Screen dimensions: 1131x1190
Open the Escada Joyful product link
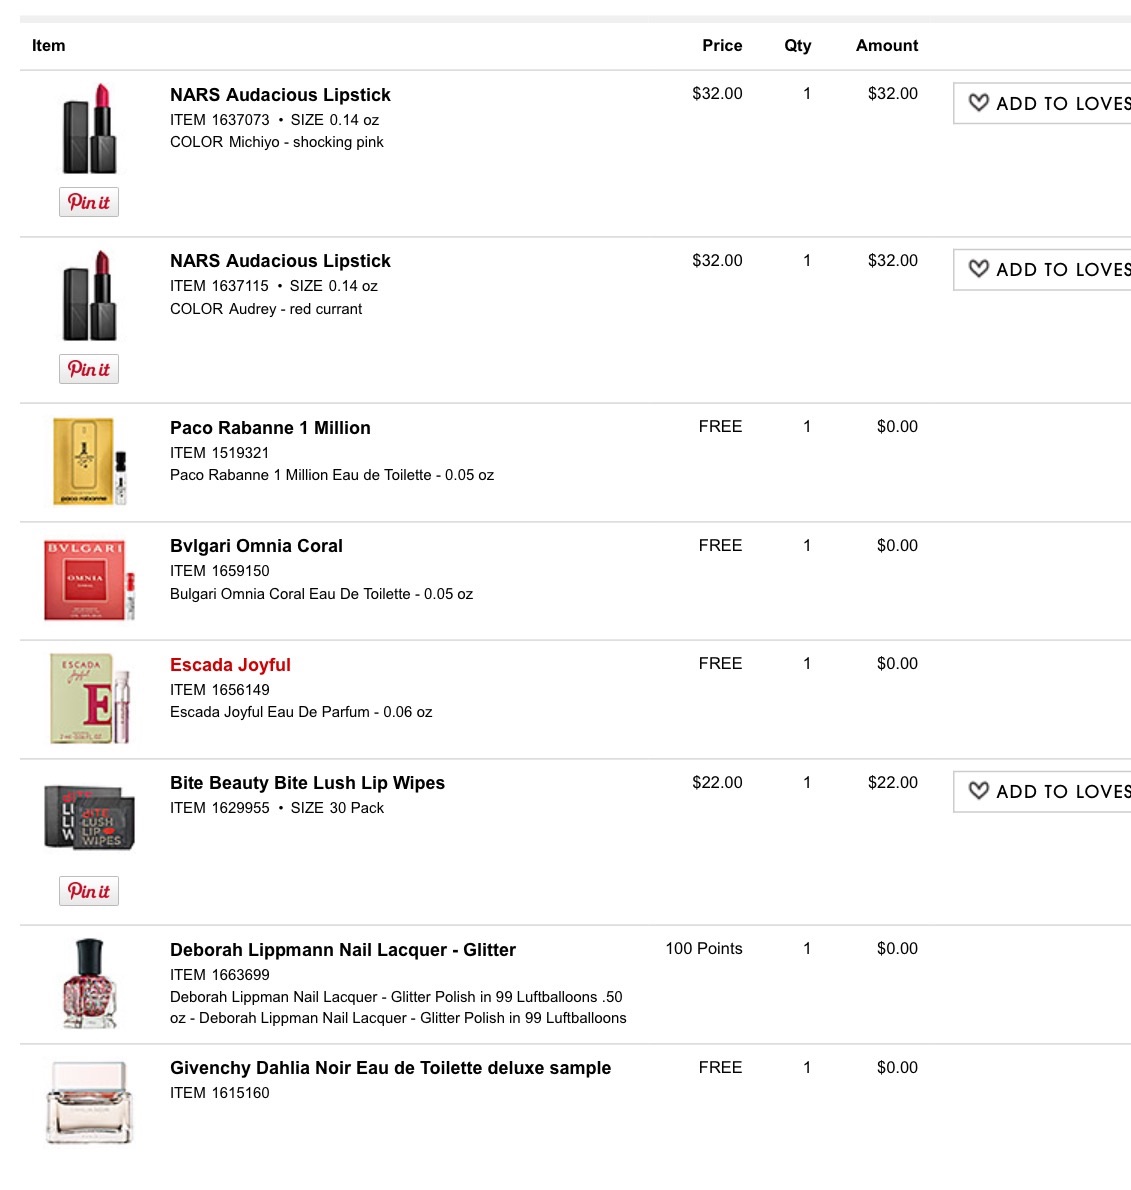point(230,665)
